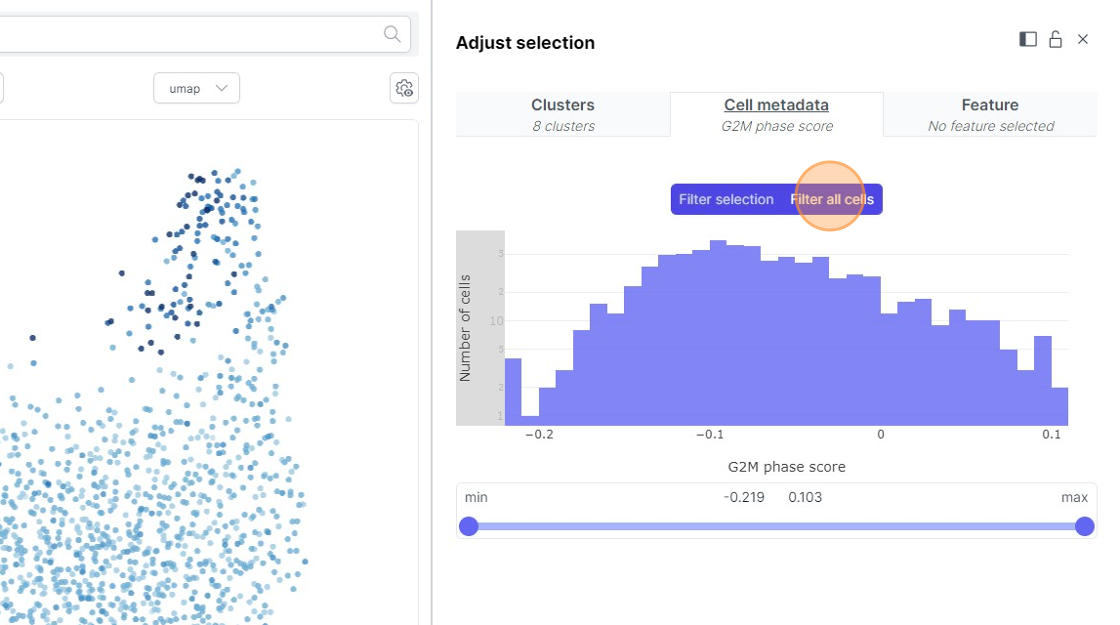
Task: Open the umap embedding dropdown
Action: point(196,88)
